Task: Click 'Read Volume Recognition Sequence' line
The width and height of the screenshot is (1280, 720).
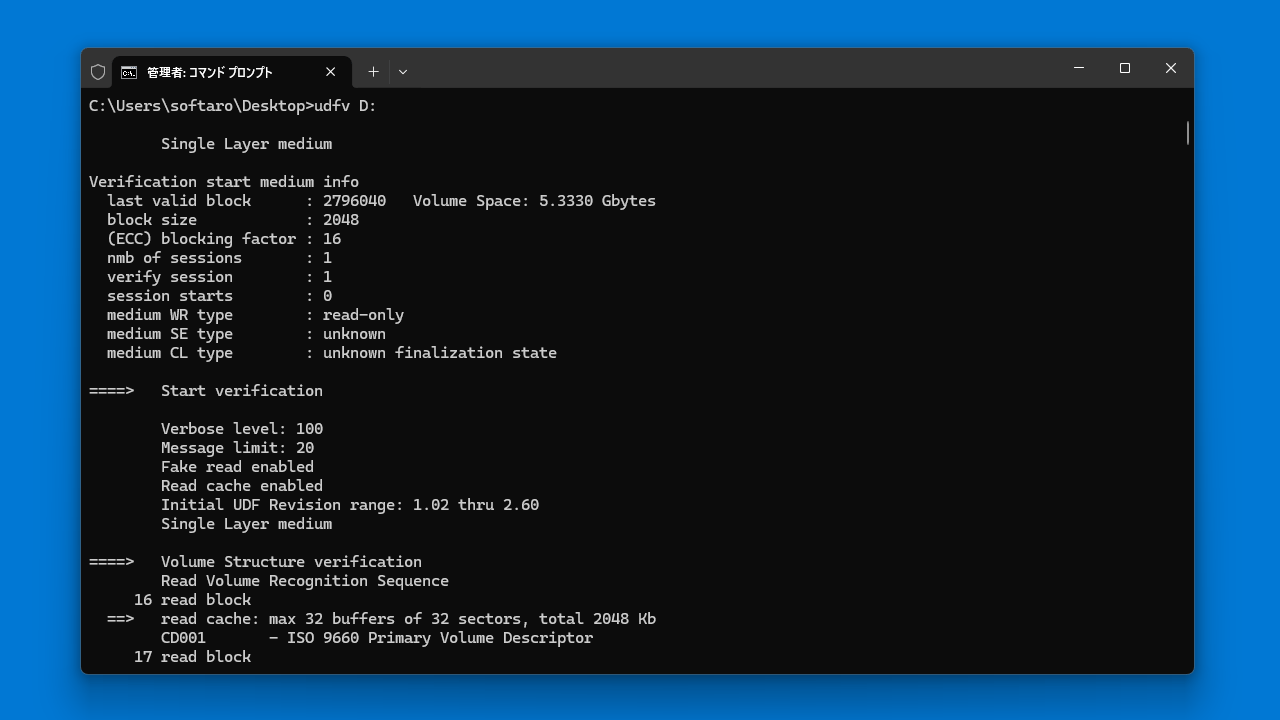Action: point(305,581)
